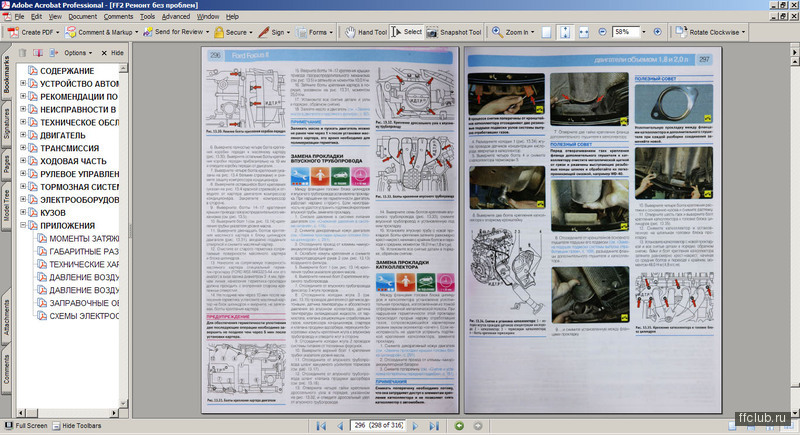The width and height of the screenshot is (800, 435).
Task: Open the Comment & Markup tool
Action: [x=101, y=32]
